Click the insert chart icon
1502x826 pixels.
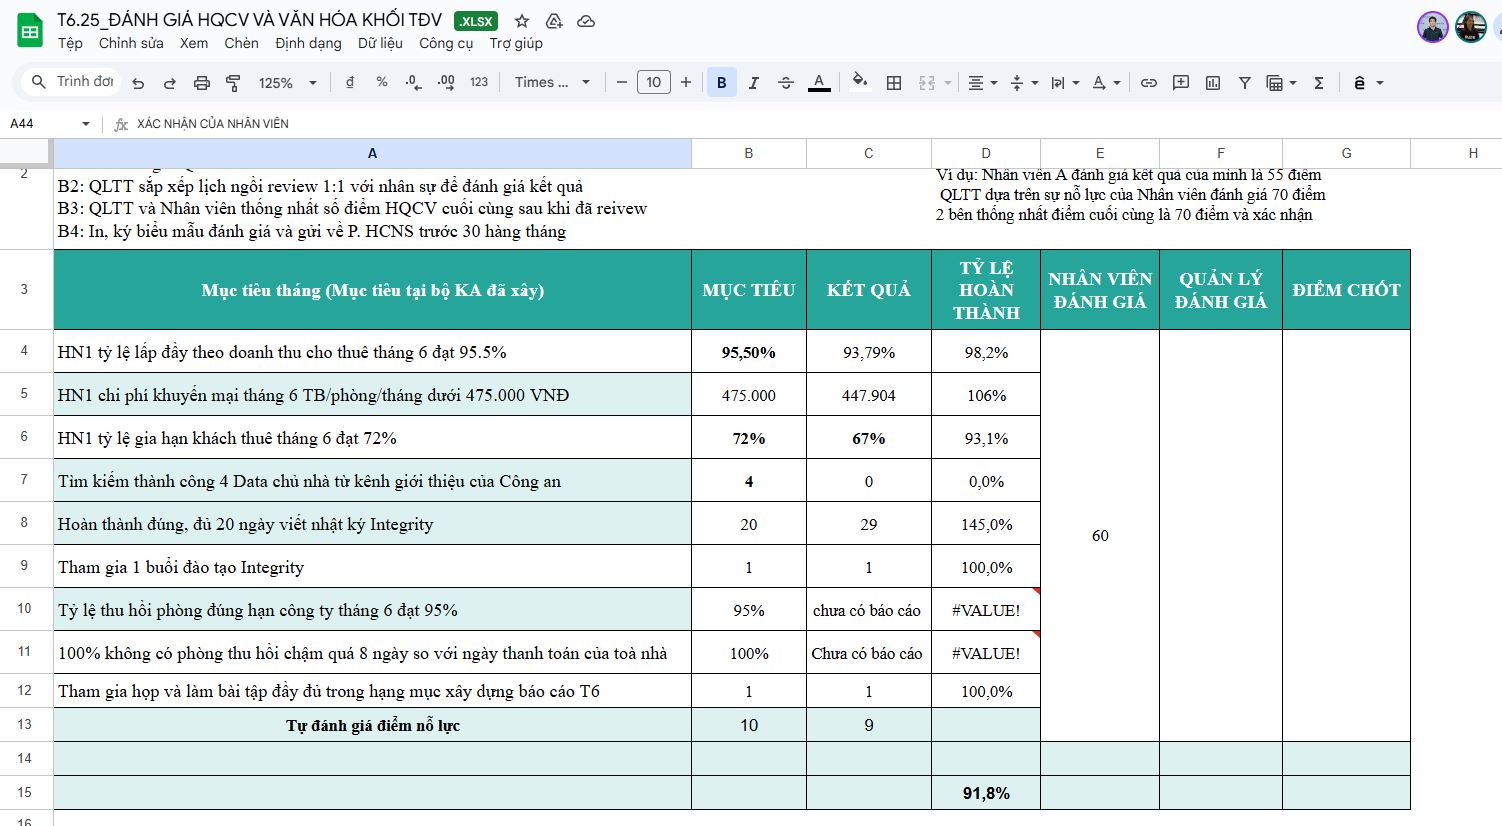click(1213, 83)
